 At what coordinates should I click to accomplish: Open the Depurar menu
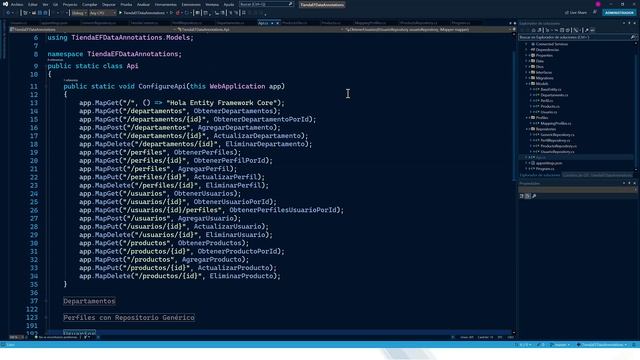[109, 4]
